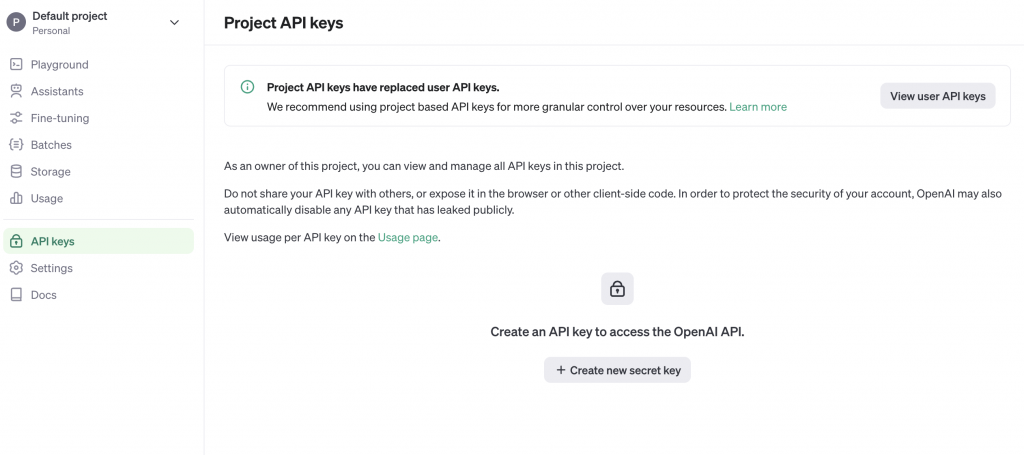This screenshot has height=455, width=1024.
Task: Go to Fine-tuning section
Action: (99, 118)
